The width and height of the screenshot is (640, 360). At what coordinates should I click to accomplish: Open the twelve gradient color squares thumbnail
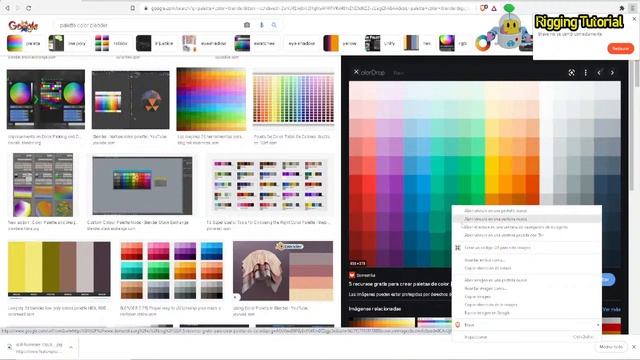pyautogui.click(x=172, y=271)
